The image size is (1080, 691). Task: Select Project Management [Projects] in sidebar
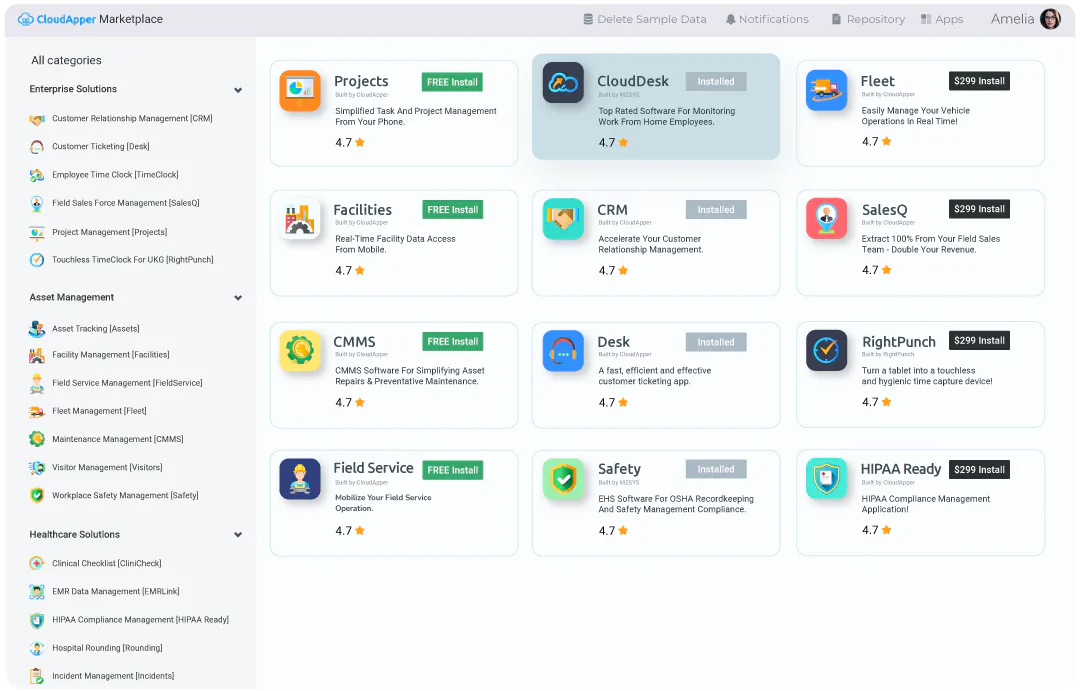tap(110, 232)
